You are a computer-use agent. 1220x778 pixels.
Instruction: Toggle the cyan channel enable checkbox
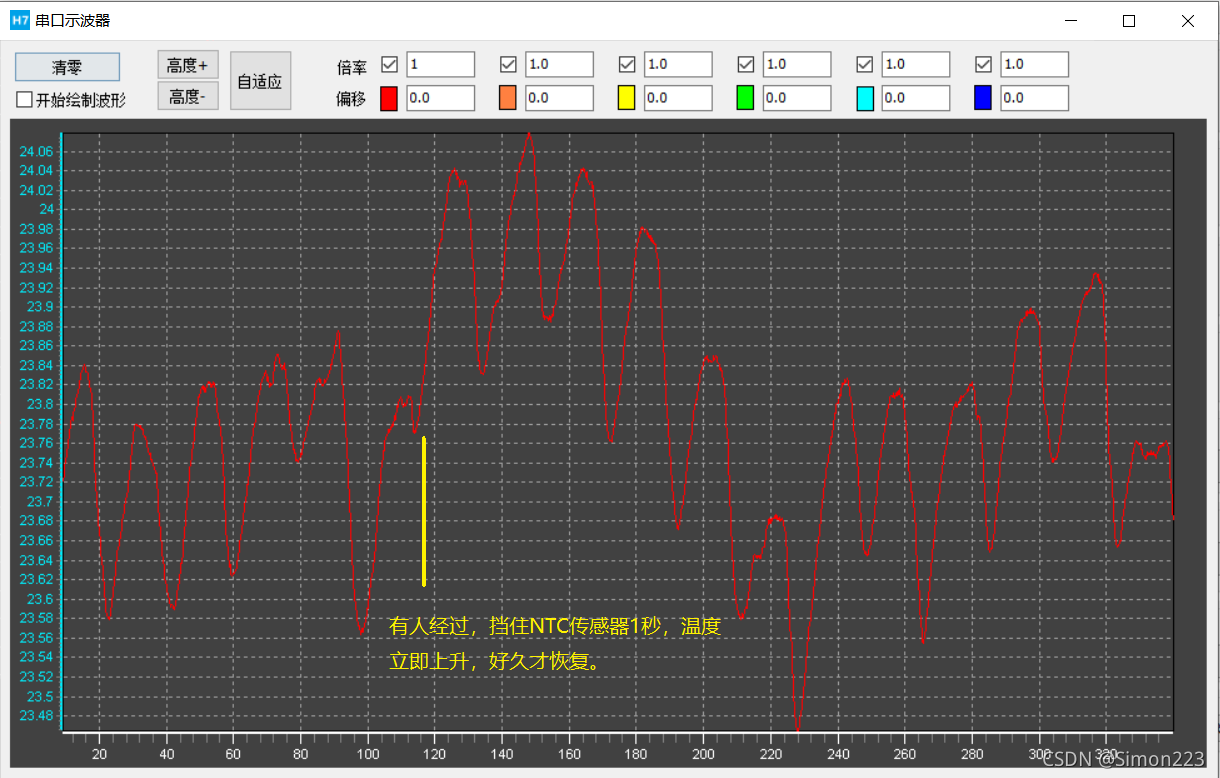point(865,64)
